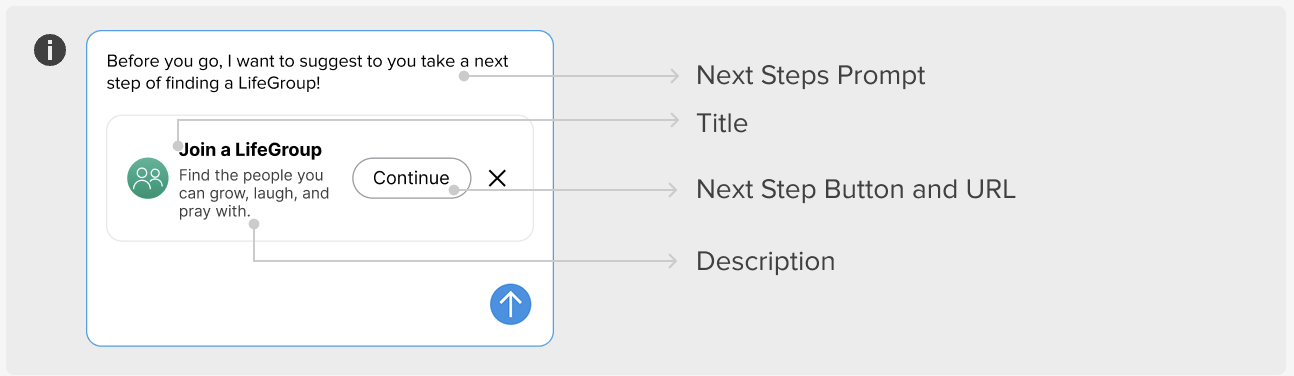Click the "Title" annotation label

click(x=722, y=123)
